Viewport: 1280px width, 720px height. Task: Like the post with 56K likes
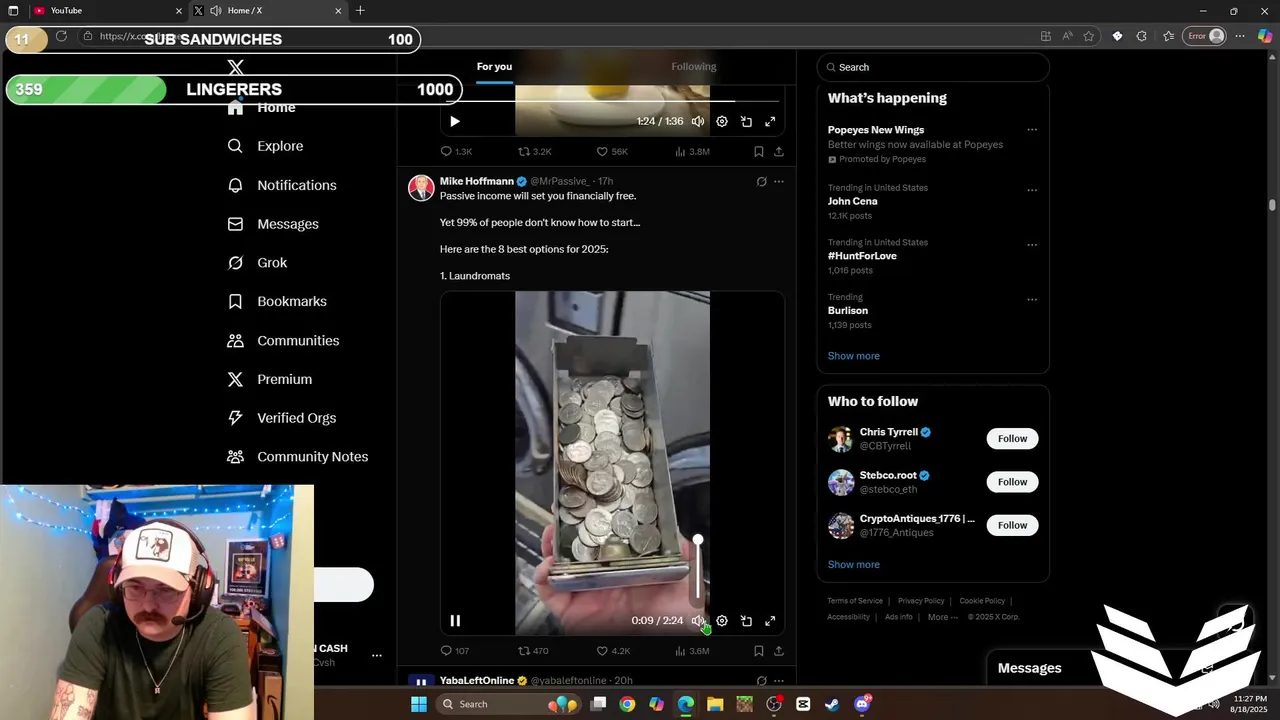click(x=612, y=152)
